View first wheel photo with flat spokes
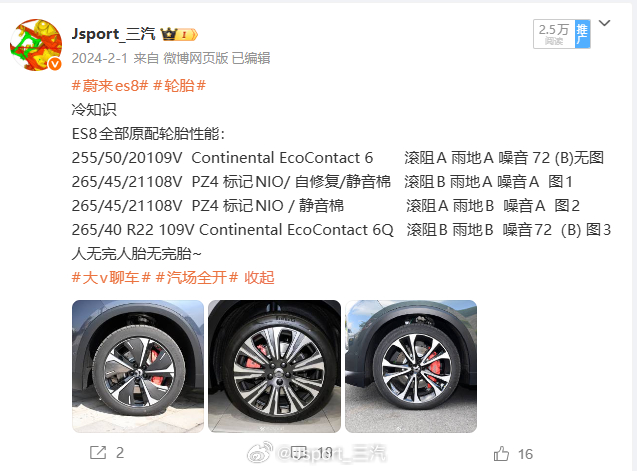 138,366
